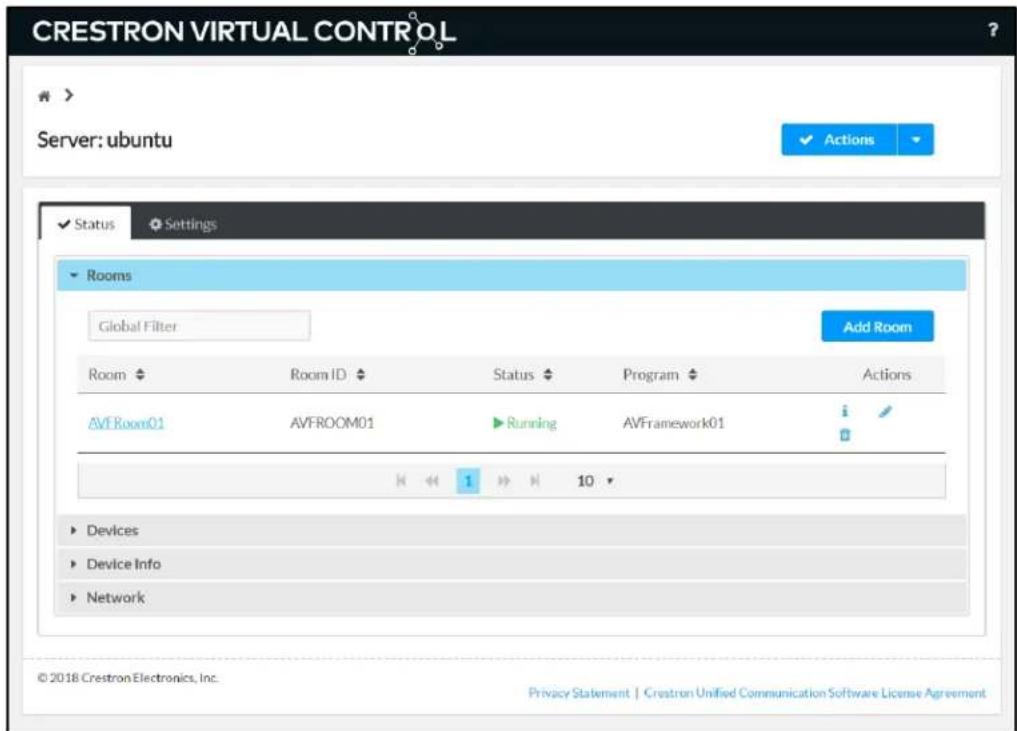Click the AVFramework01 program cell
The width and height of the screenshot is (1017, 731).
pos(673,423)
